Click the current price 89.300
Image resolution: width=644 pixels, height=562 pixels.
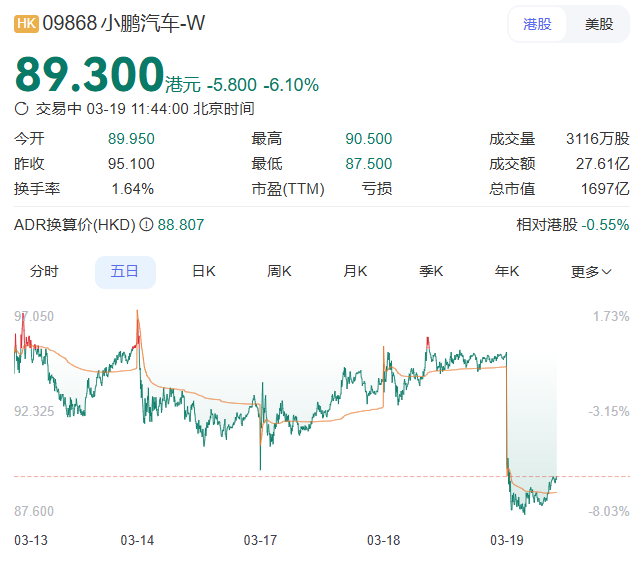tap(89, 74)
